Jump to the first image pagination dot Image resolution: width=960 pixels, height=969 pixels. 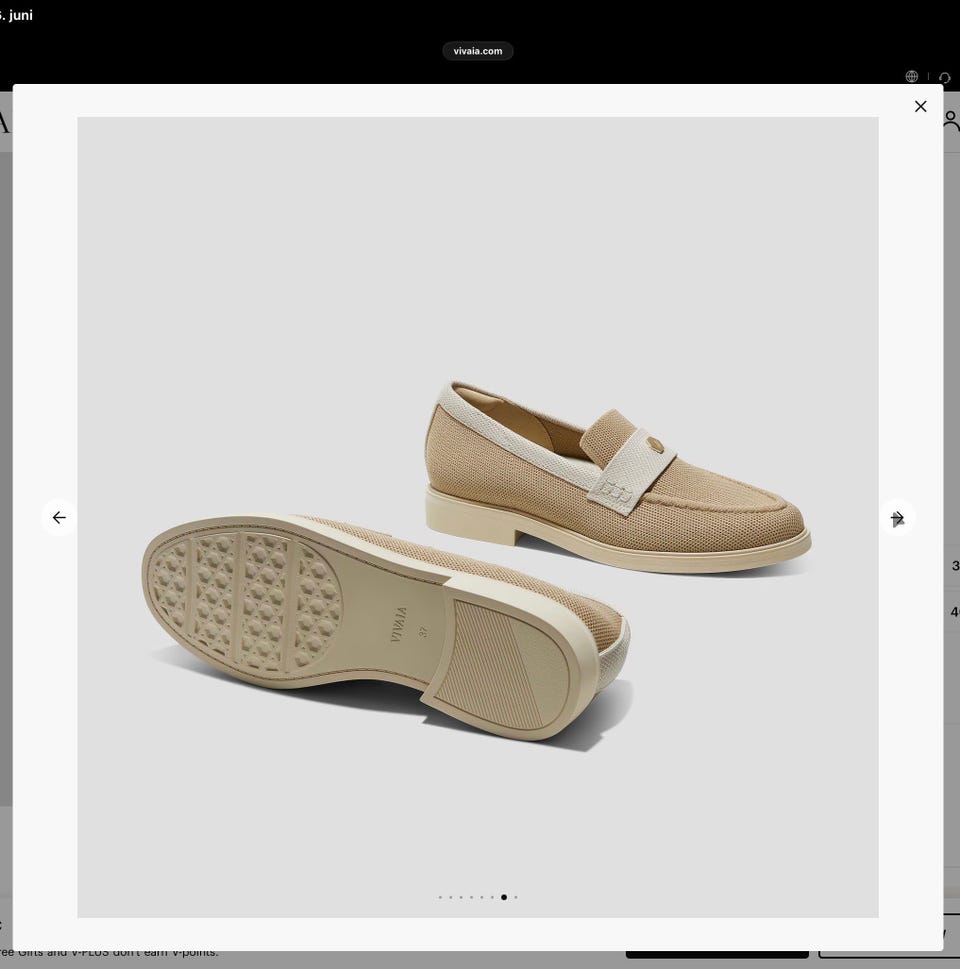click(x=440, y=897)
